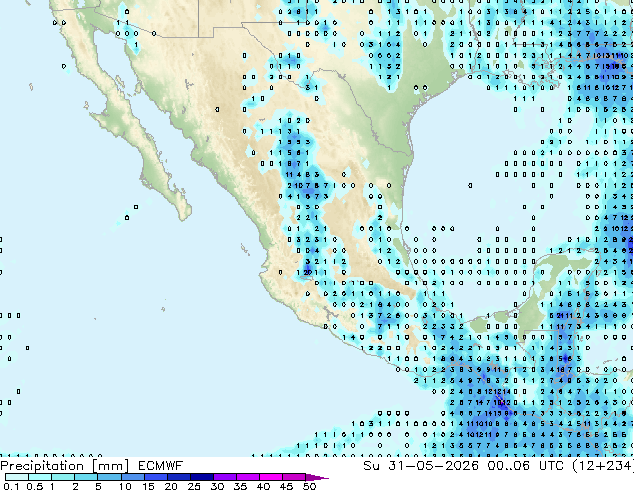Click the legend scale label '45'
634x490 pixels.
(286, 486)
